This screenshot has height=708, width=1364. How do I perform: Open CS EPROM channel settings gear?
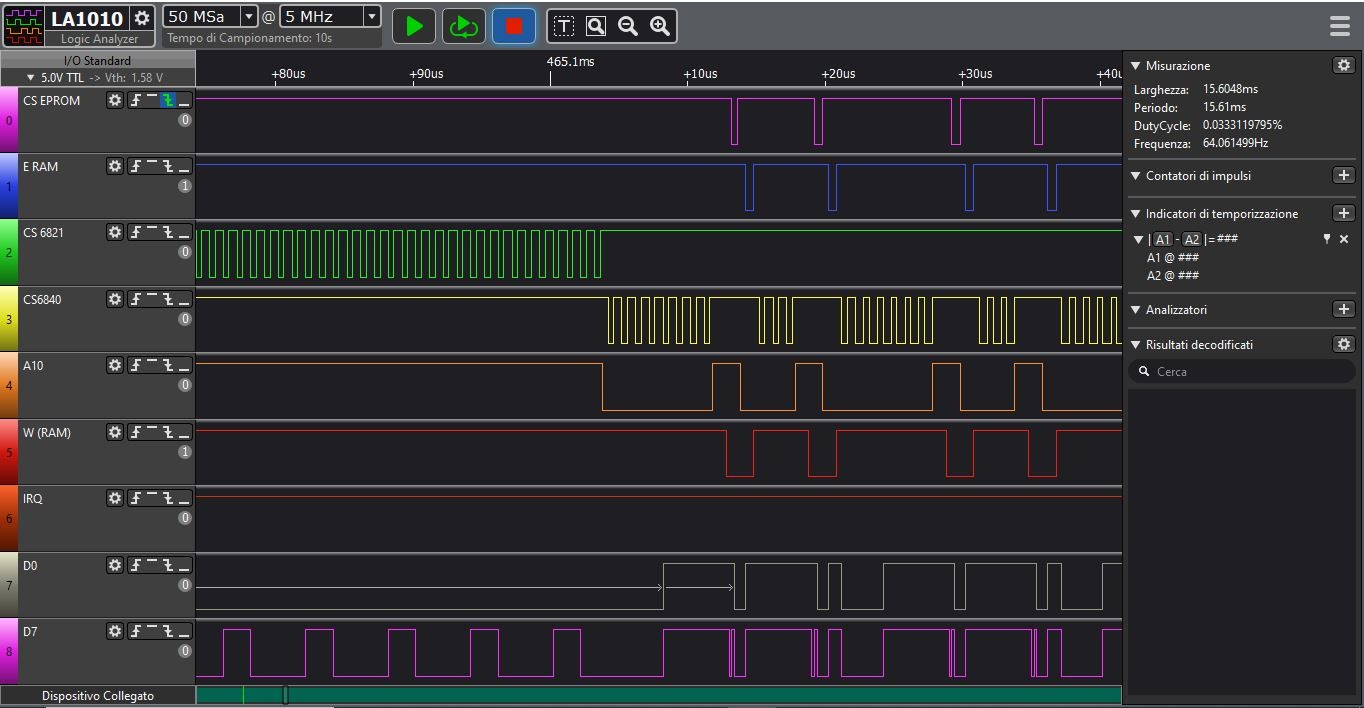(115, 100)
